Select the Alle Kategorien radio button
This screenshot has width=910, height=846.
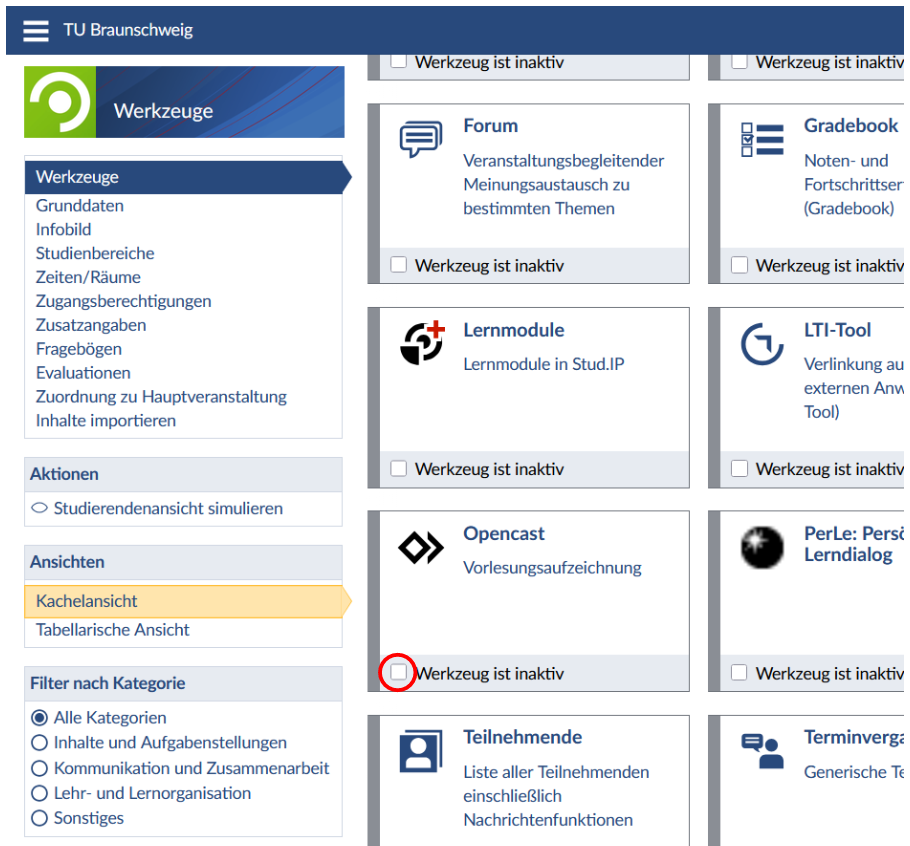(39, 718)
